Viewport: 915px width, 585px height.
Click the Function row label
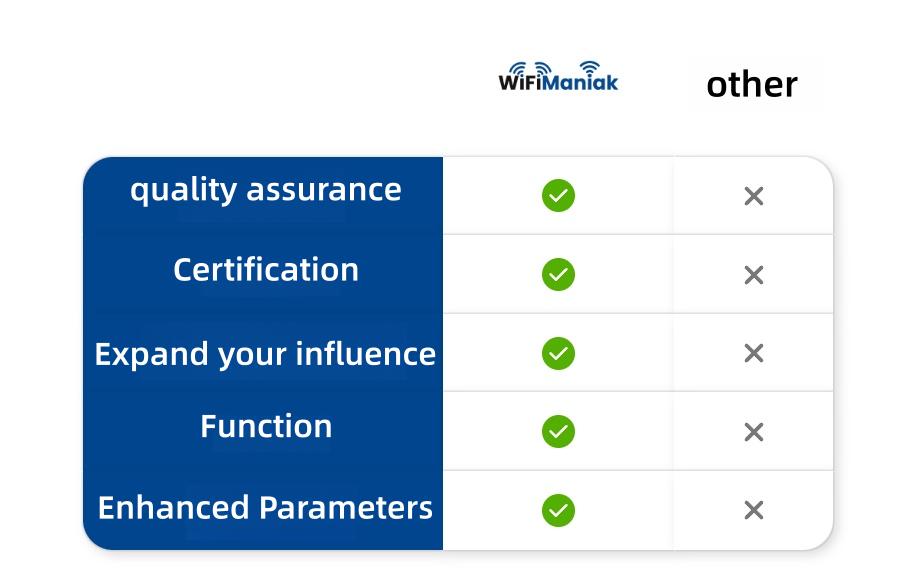pos(265,427)
